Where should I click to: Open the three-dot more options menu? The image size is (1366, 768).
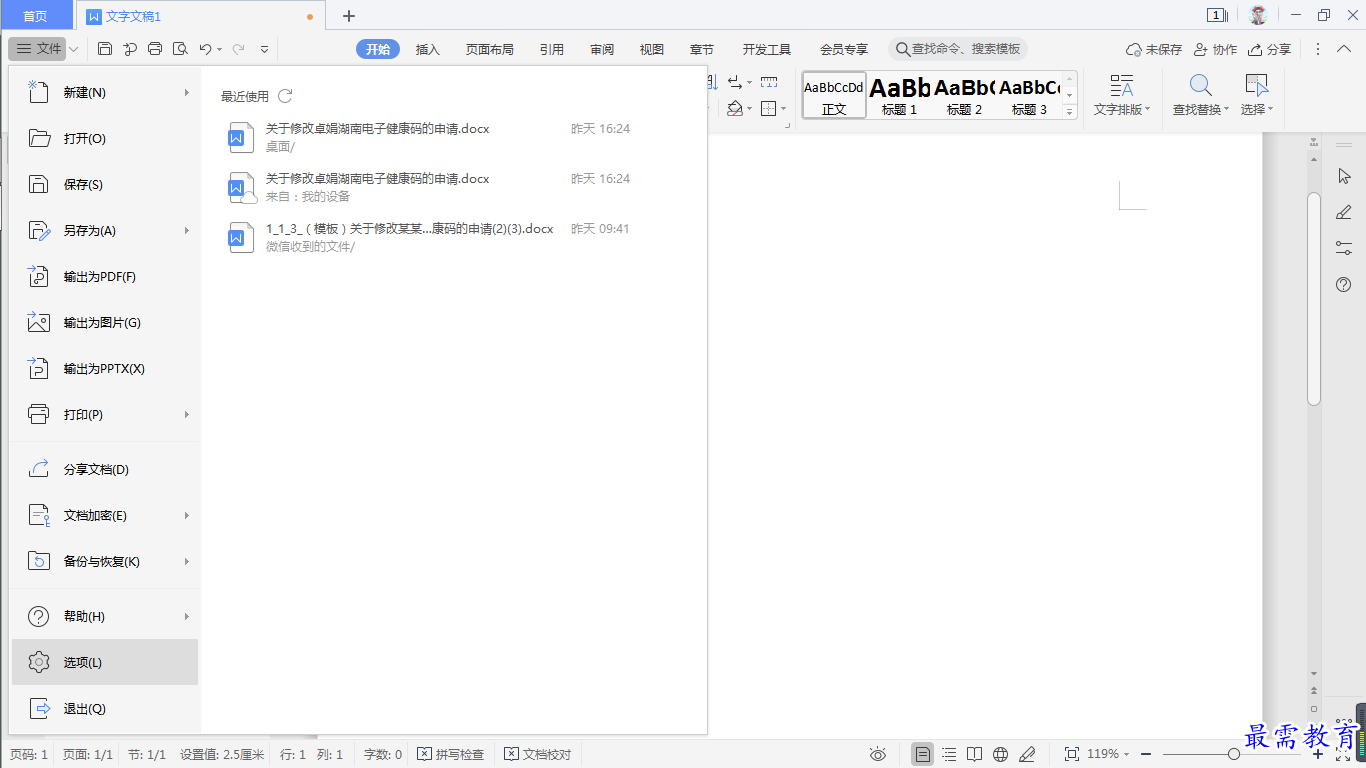click(1317, 49)
